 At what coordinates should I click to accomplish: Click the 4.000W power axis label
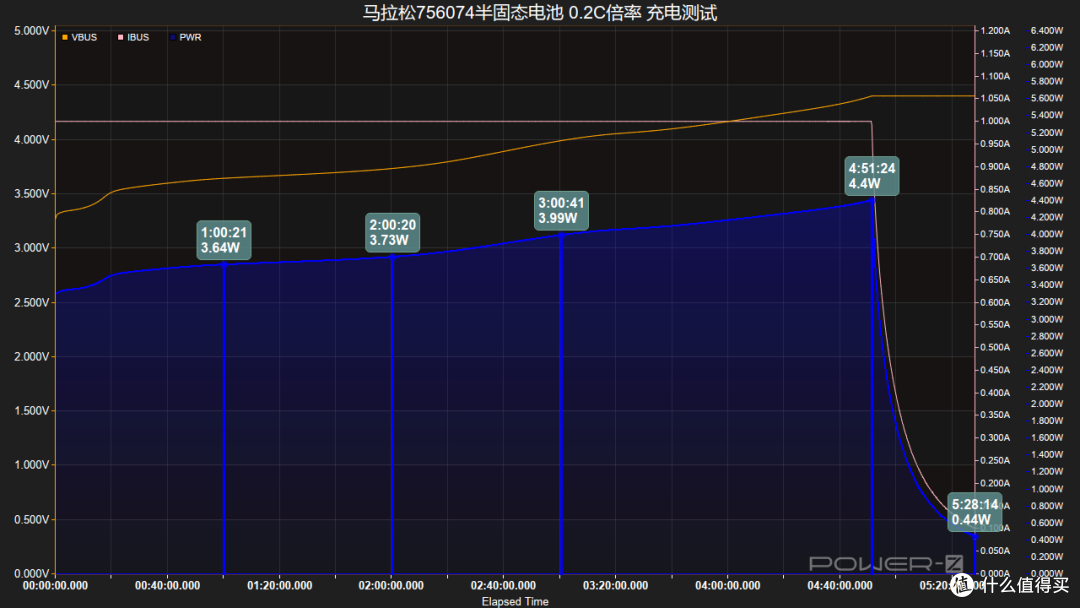pyautogui.click(x=1046, y=233)
